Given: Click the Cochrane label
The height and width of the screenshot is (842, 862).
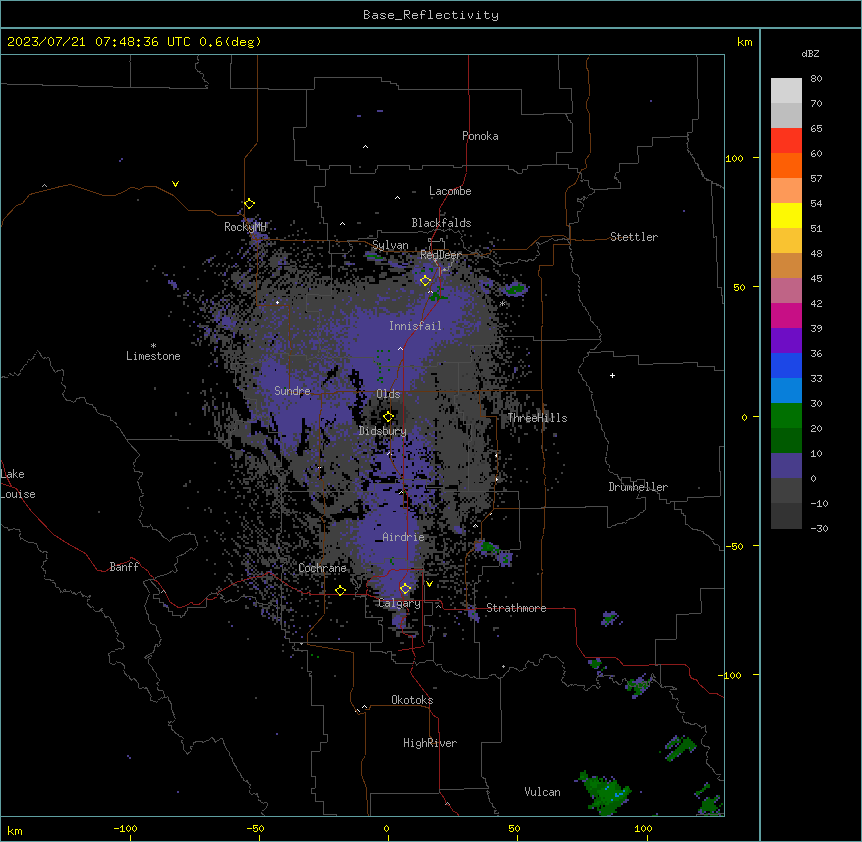Looking at the screenshot, I should (323, 568).
